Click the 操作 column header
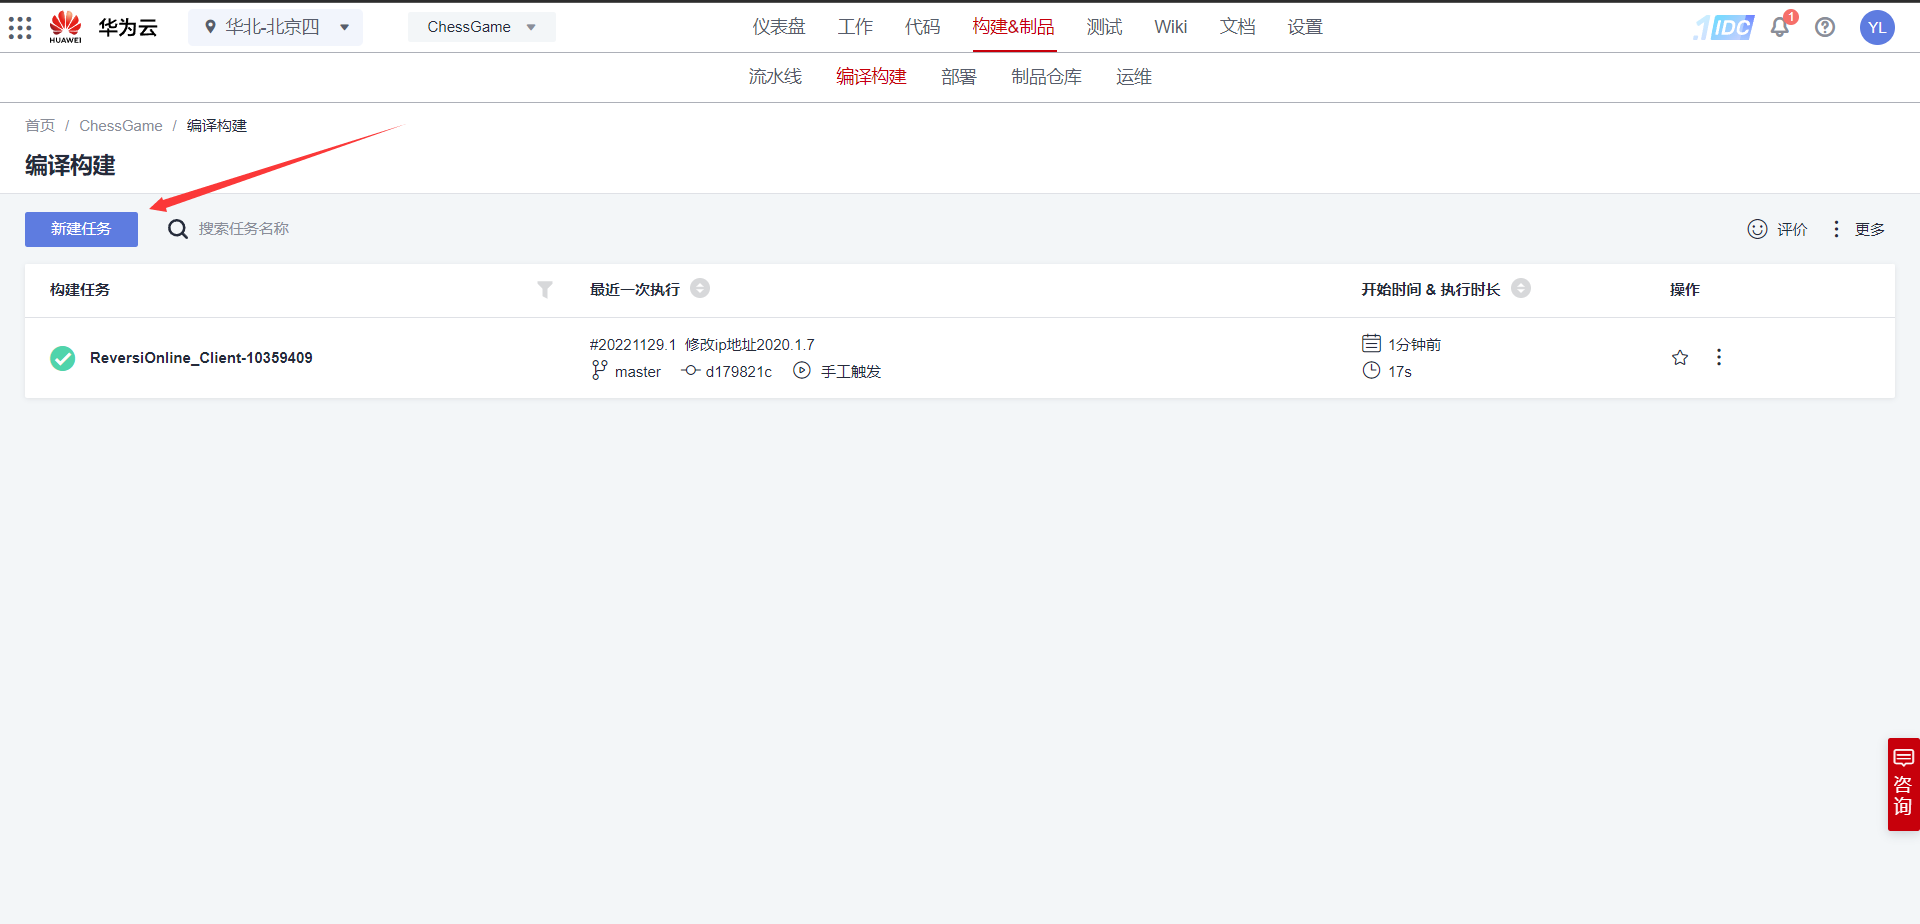This screenshot has height=924, width=1920. pyautogui.click(x=1684, y=289)
